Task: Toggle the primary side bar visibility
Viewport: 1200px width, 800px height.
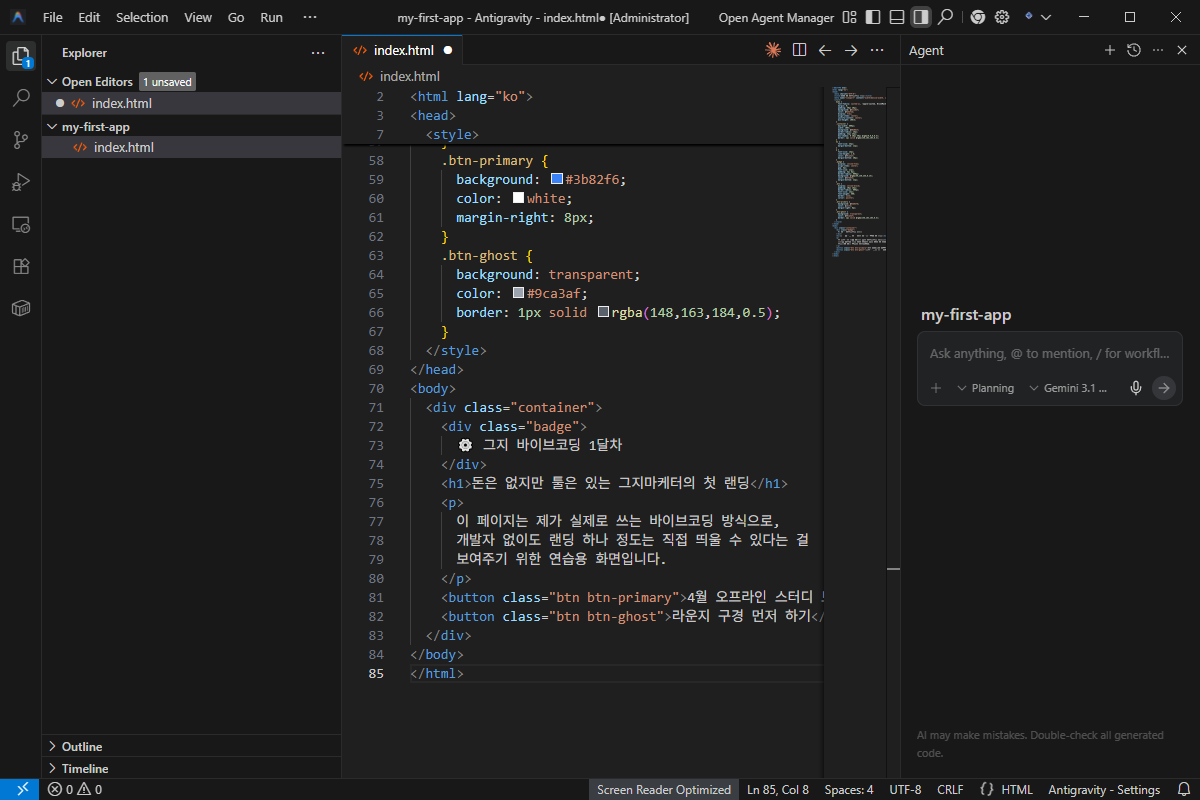Action: 873,17
